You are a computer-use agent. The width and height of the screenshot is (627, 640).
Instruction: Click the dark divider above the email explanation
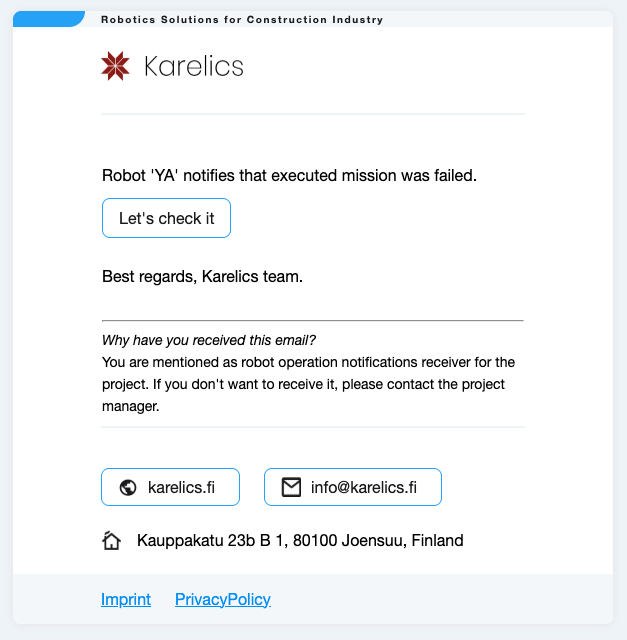click(x=313, y=320)
